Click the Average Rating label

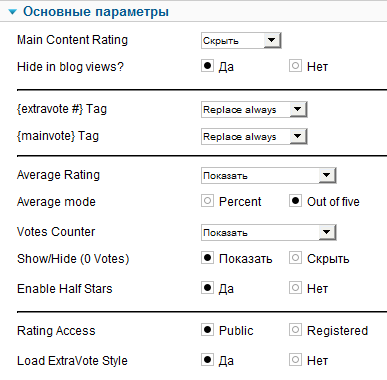coord(58,175)
